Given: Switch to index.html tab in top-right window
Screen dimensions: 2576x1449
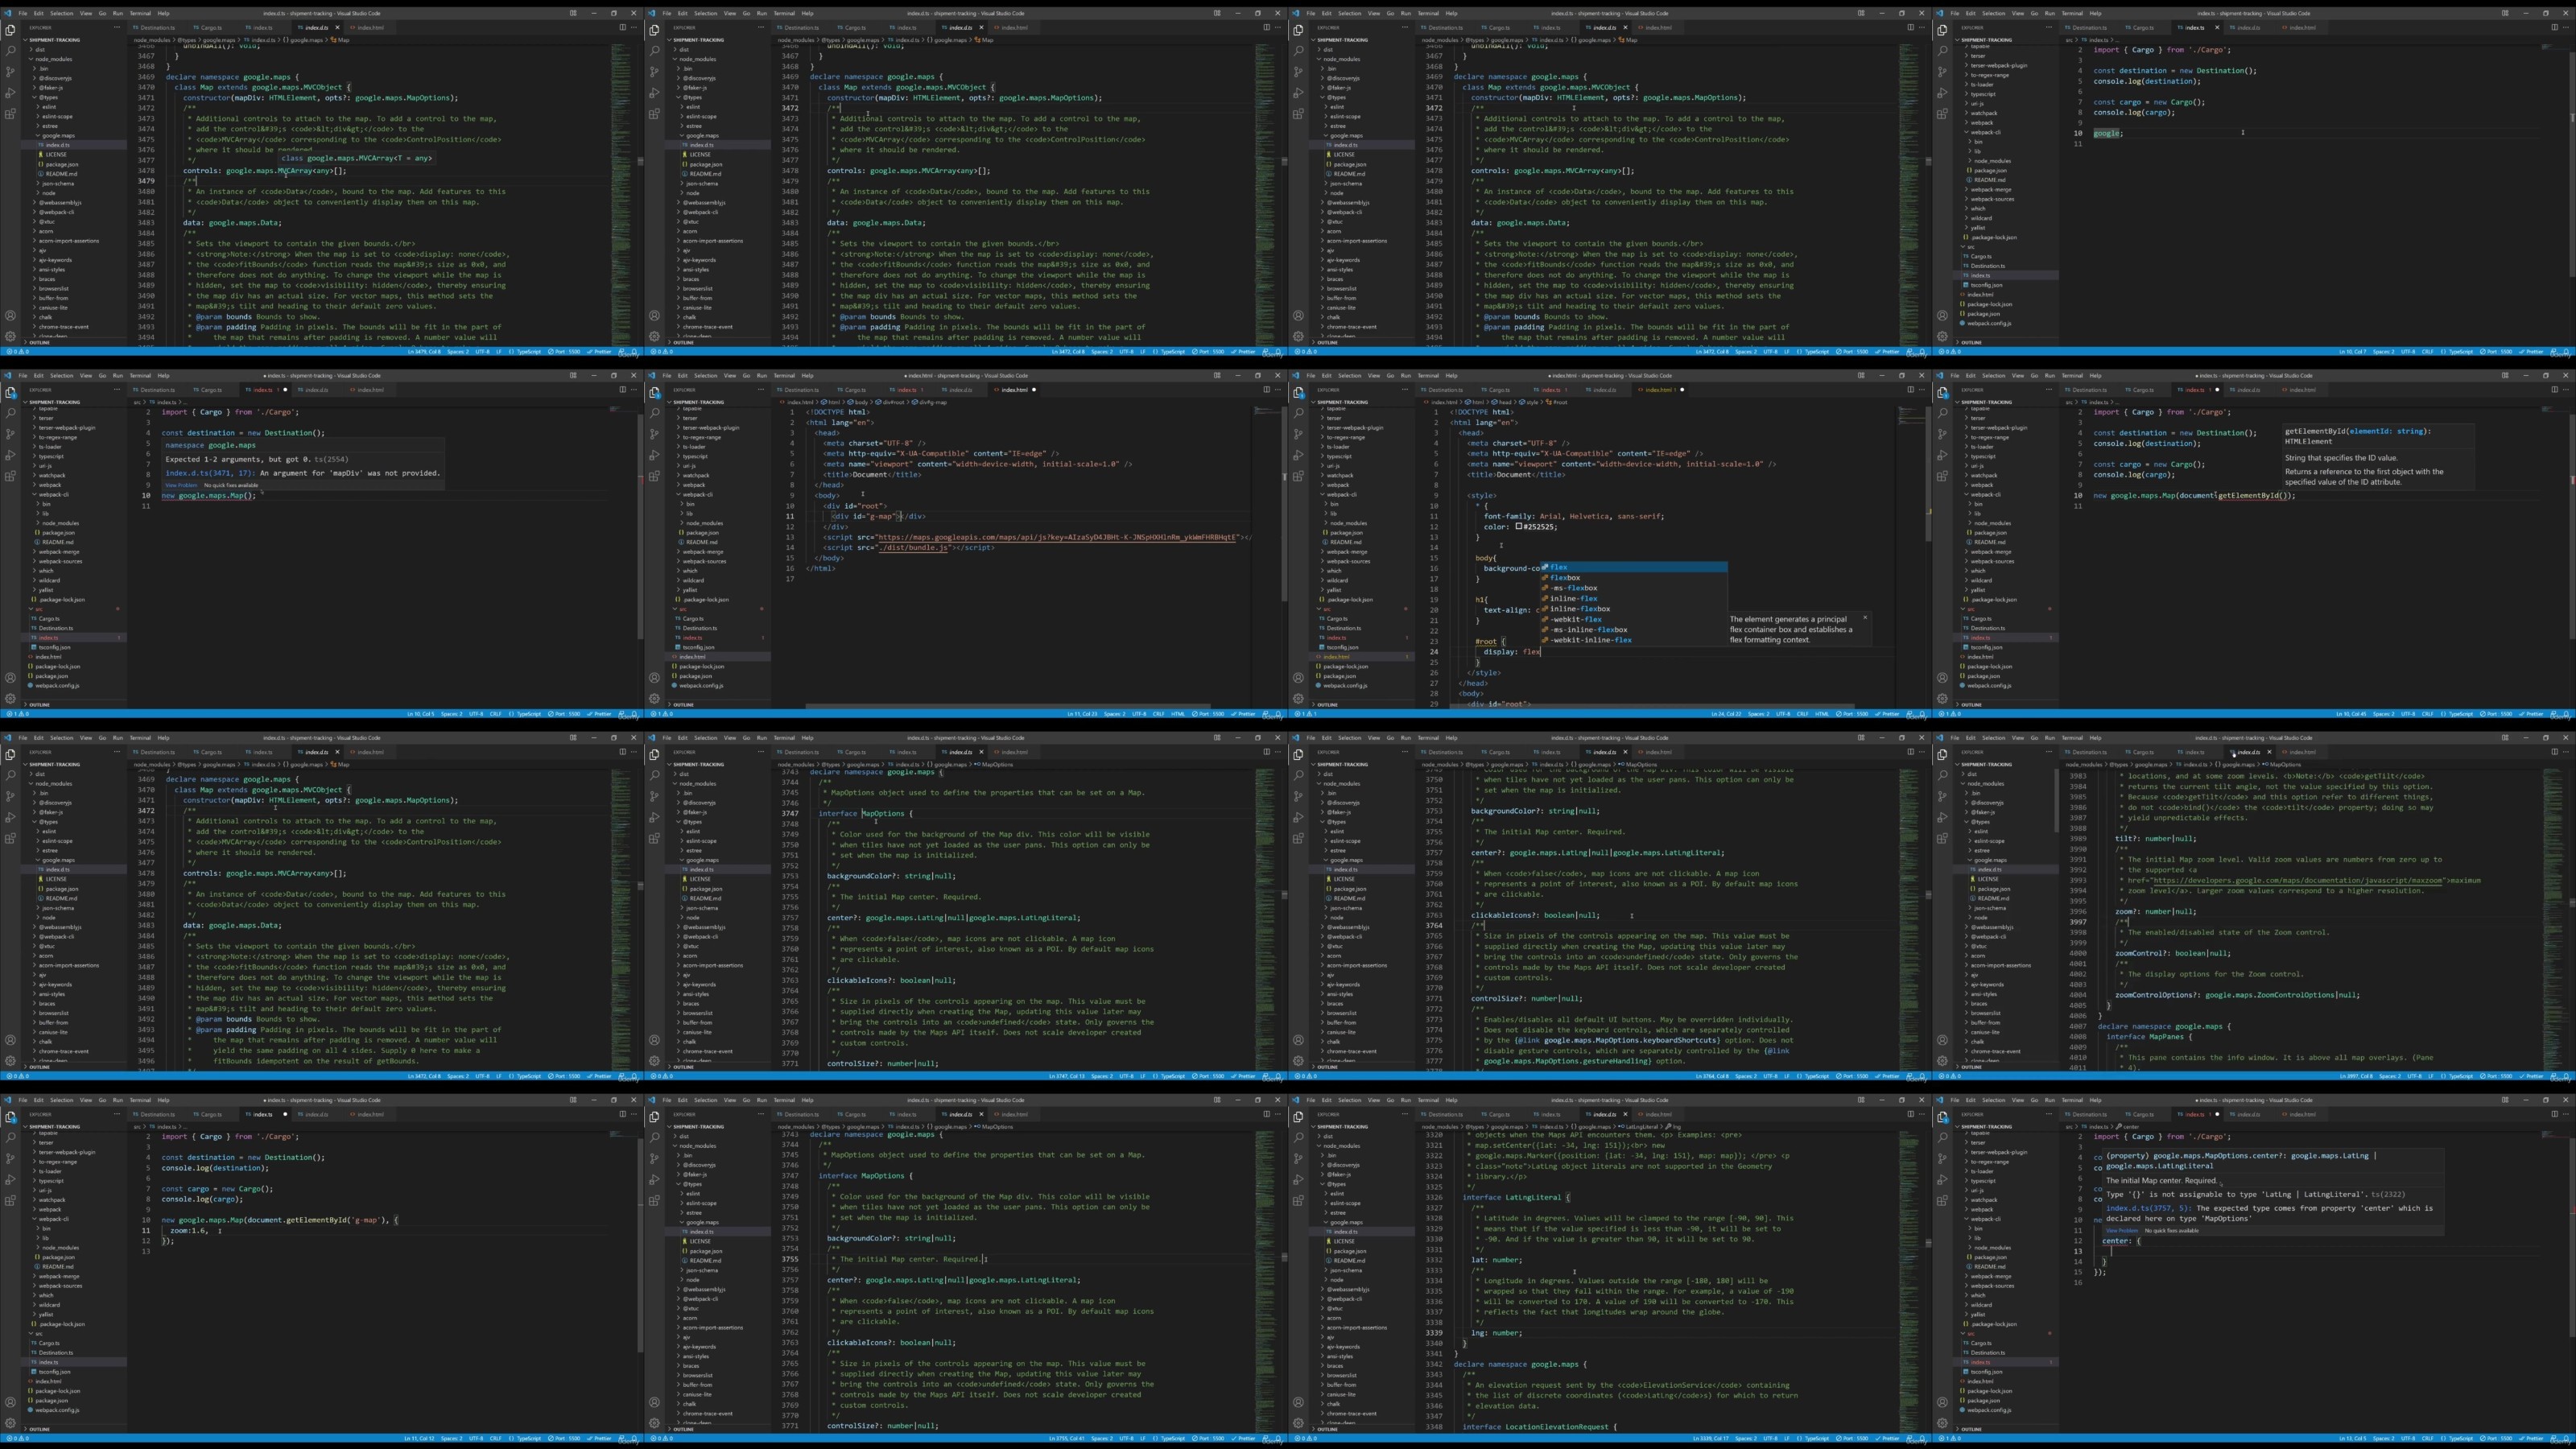Looking at the screenshot, I should [2301, 27].
